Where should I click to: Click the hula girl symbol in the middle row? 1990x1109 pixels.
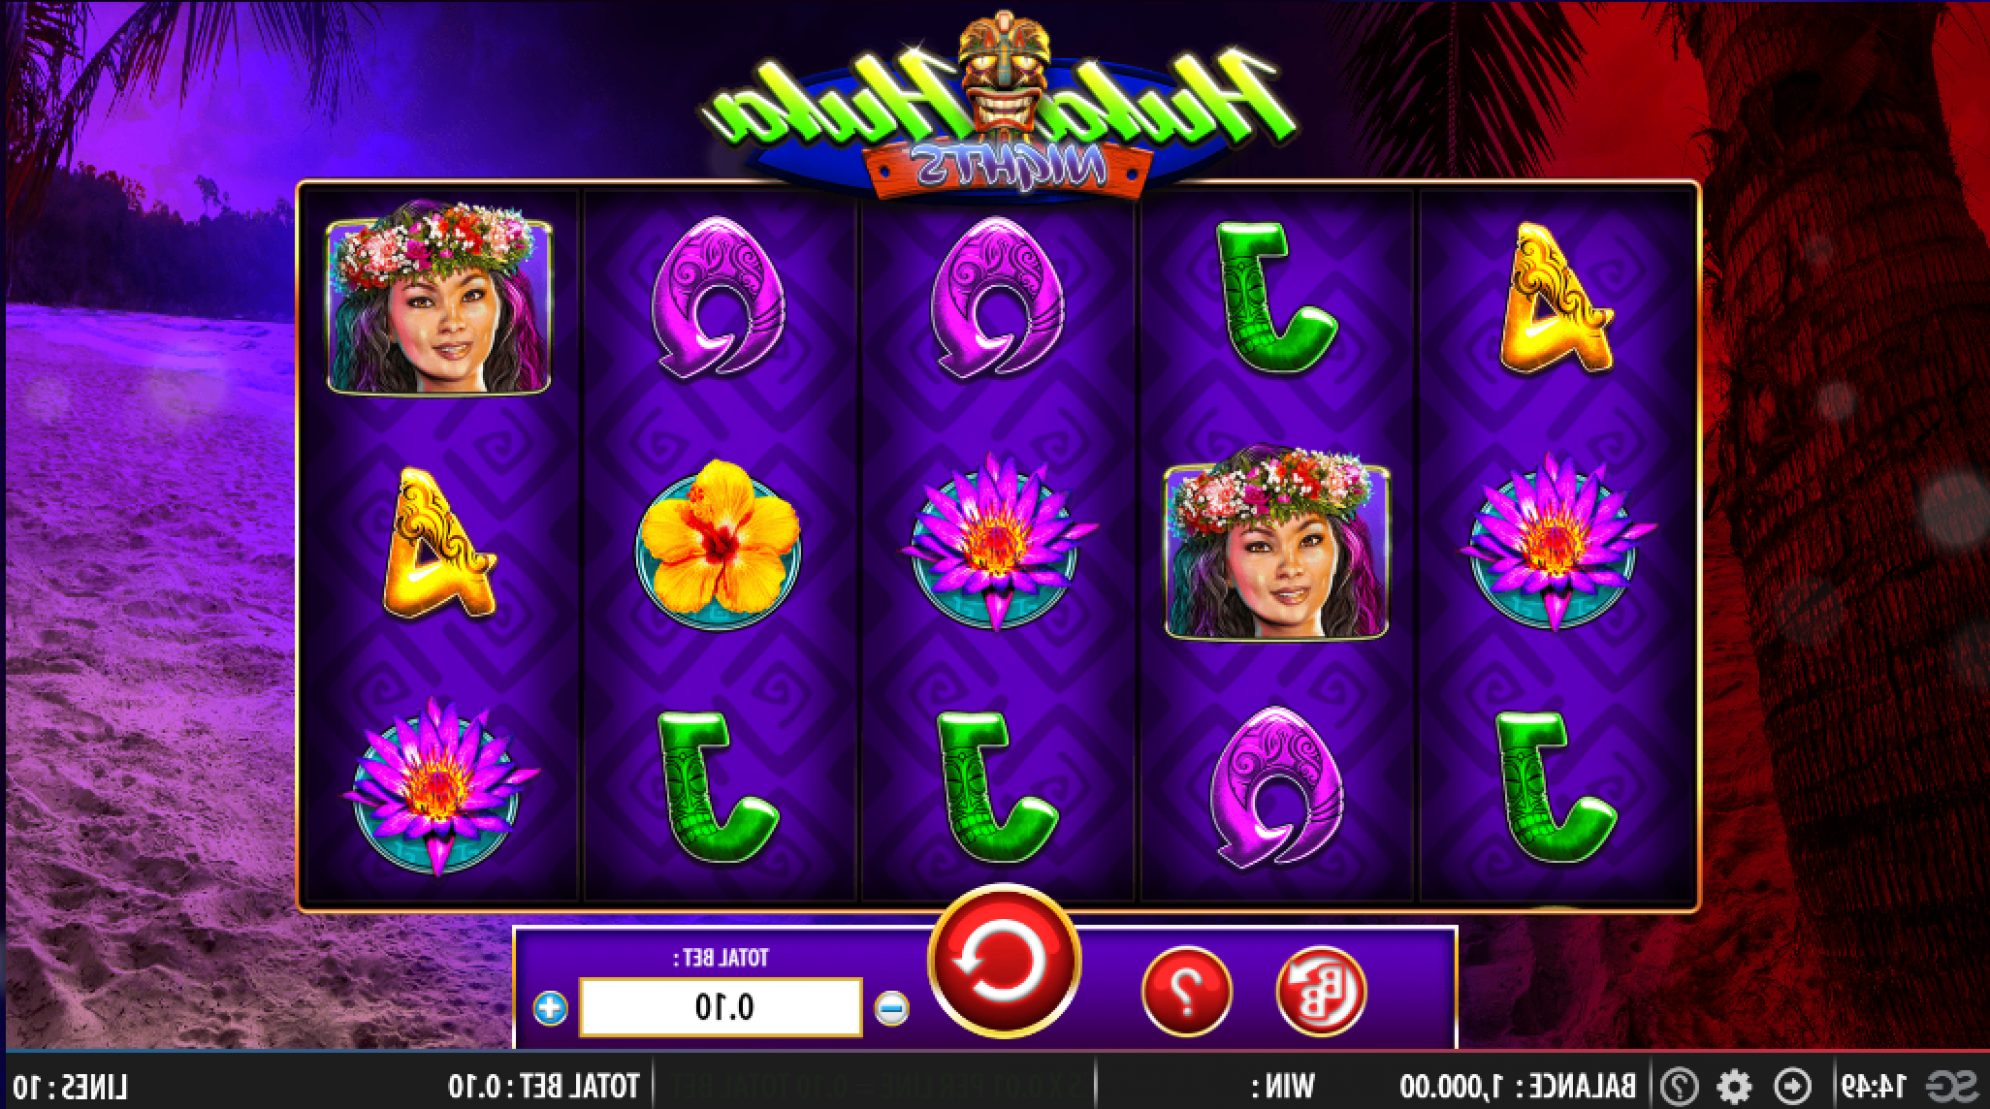tap(1276, 541)
